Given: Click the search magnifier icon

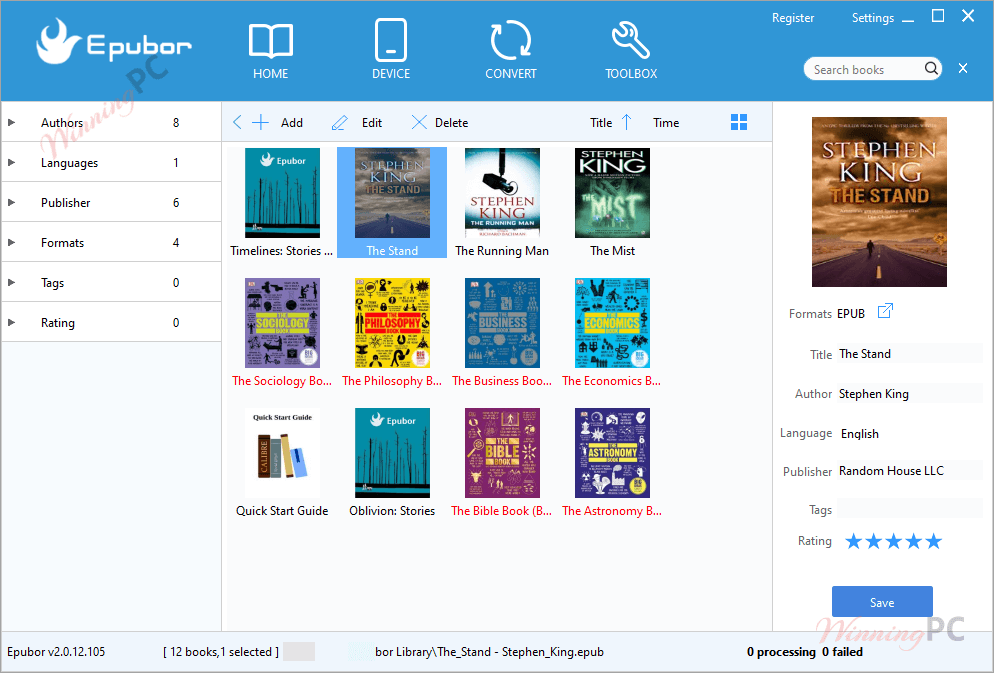Looking at the screenshot, I should [x=931, y=68].
